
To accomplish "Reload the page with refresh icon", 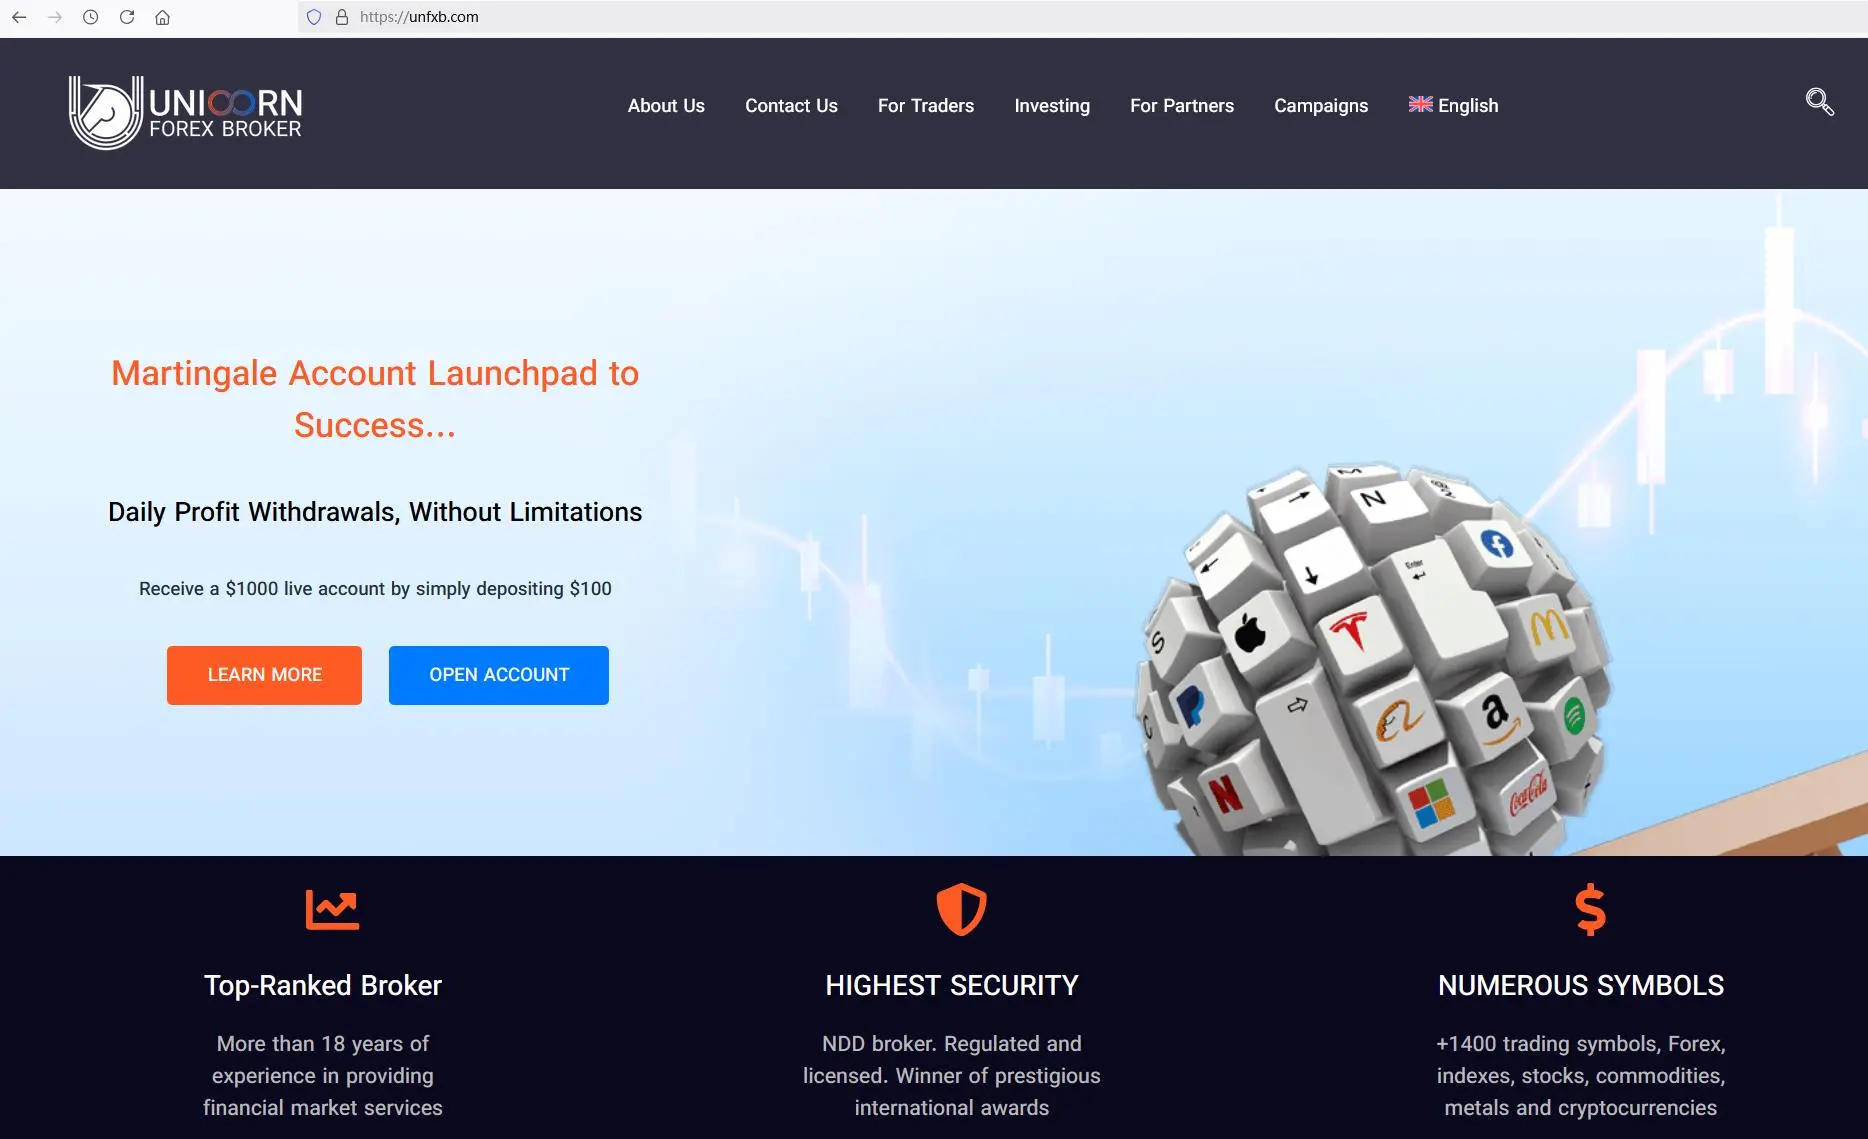I will point(127,17).
